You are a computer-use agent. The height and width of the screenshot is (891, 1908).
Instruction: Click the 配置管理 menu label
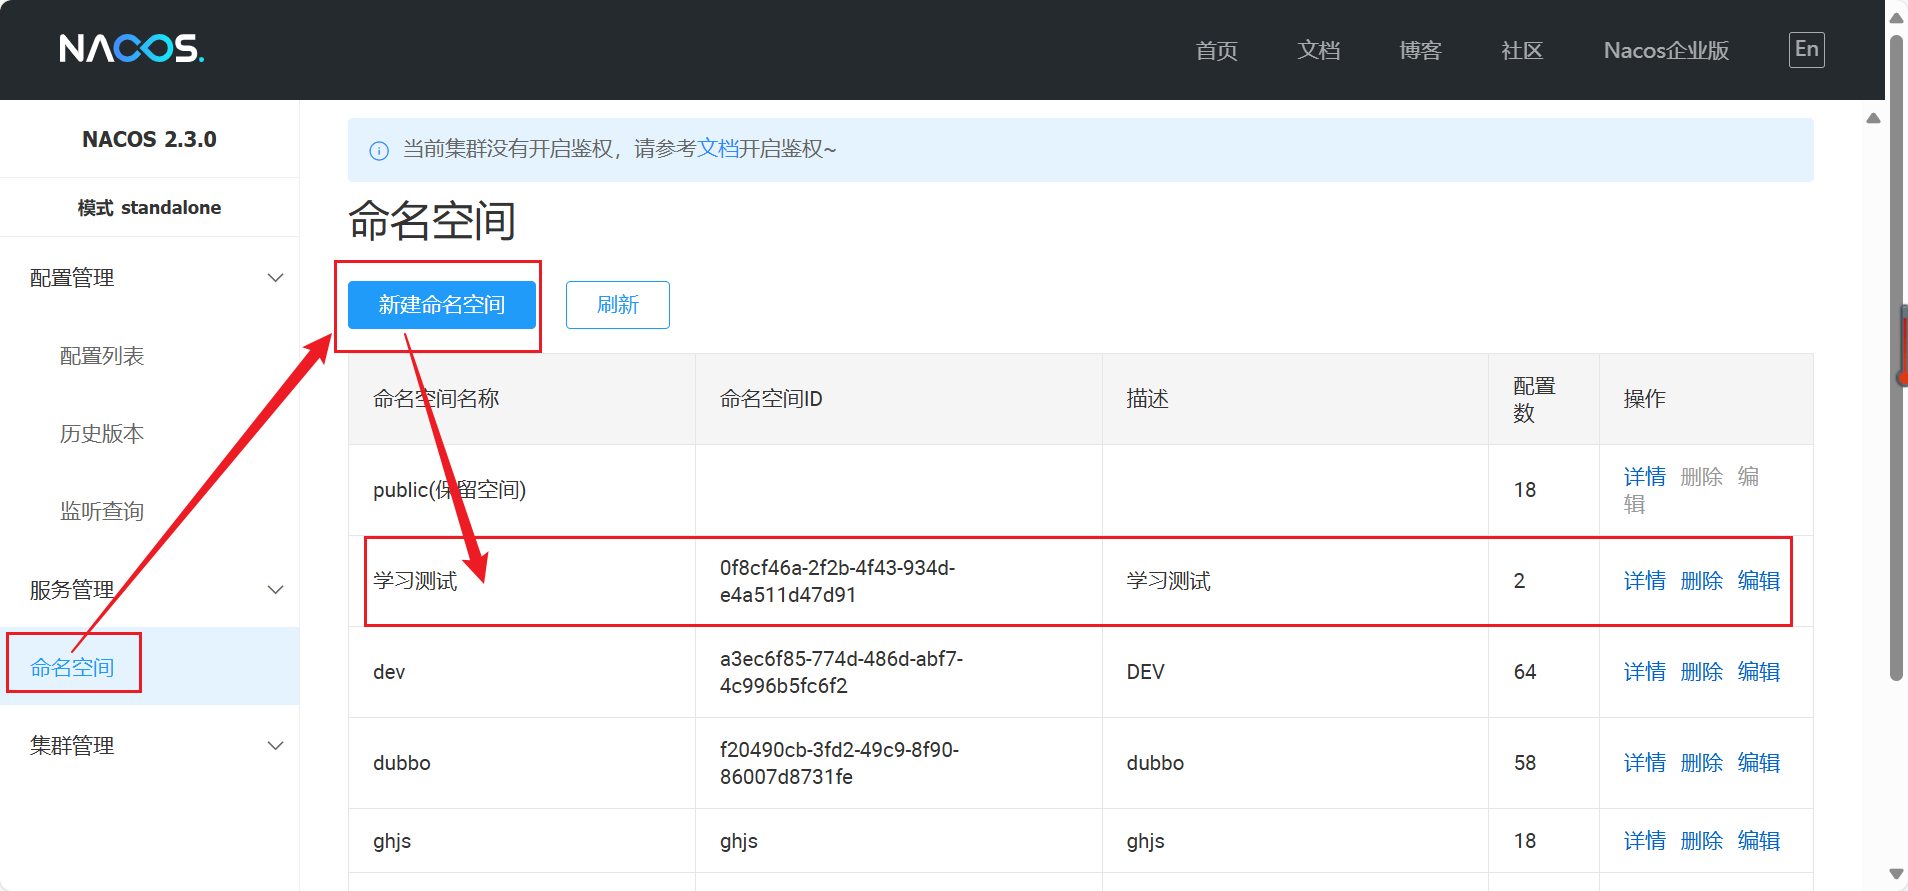tap(72, 278)
